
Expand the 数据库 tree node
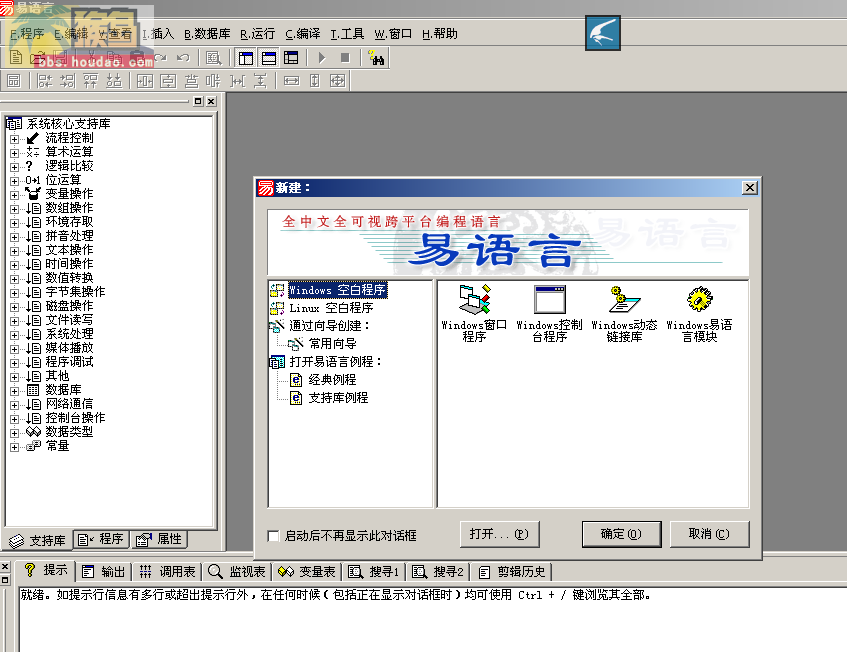point(15,391)
